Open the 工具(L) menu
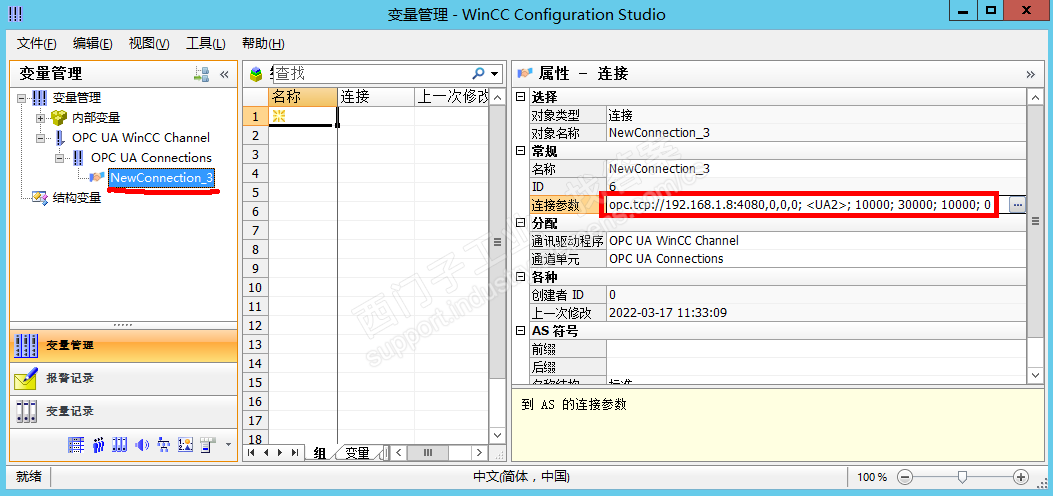Viewport: 1053px width, 496px height. (205, 44)
